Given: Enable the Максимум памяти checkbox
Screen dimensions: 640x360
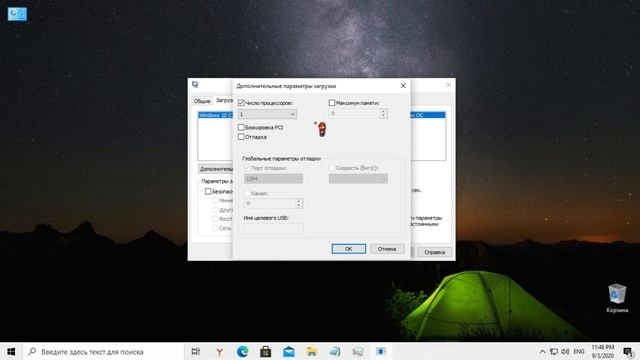Looking at the screenshot, I should [332, 103].
